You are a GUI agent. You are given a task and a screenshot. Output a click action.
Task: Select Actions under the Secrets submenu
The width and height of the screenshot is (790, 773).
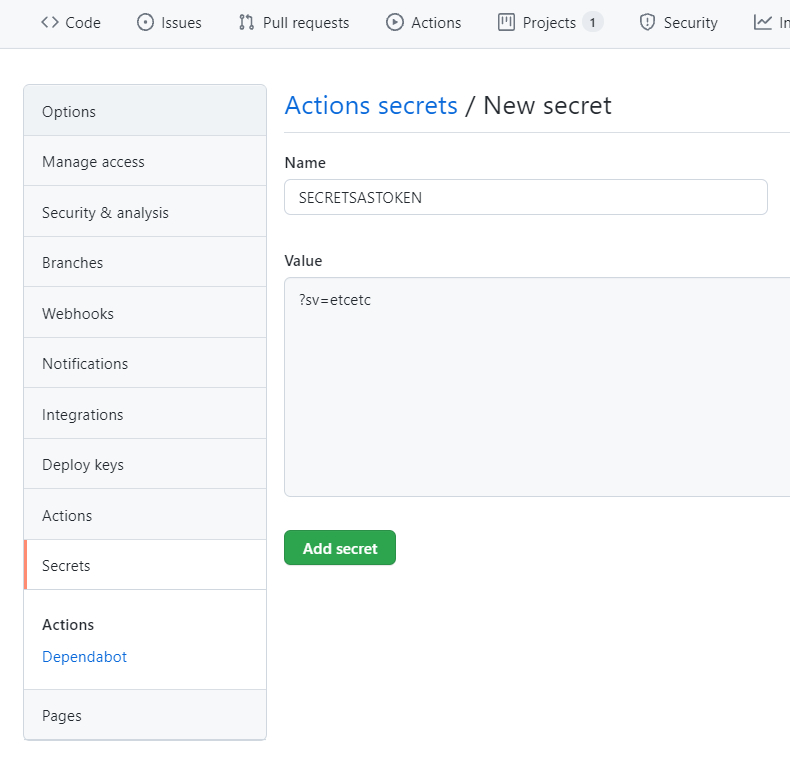pos(68,624)
